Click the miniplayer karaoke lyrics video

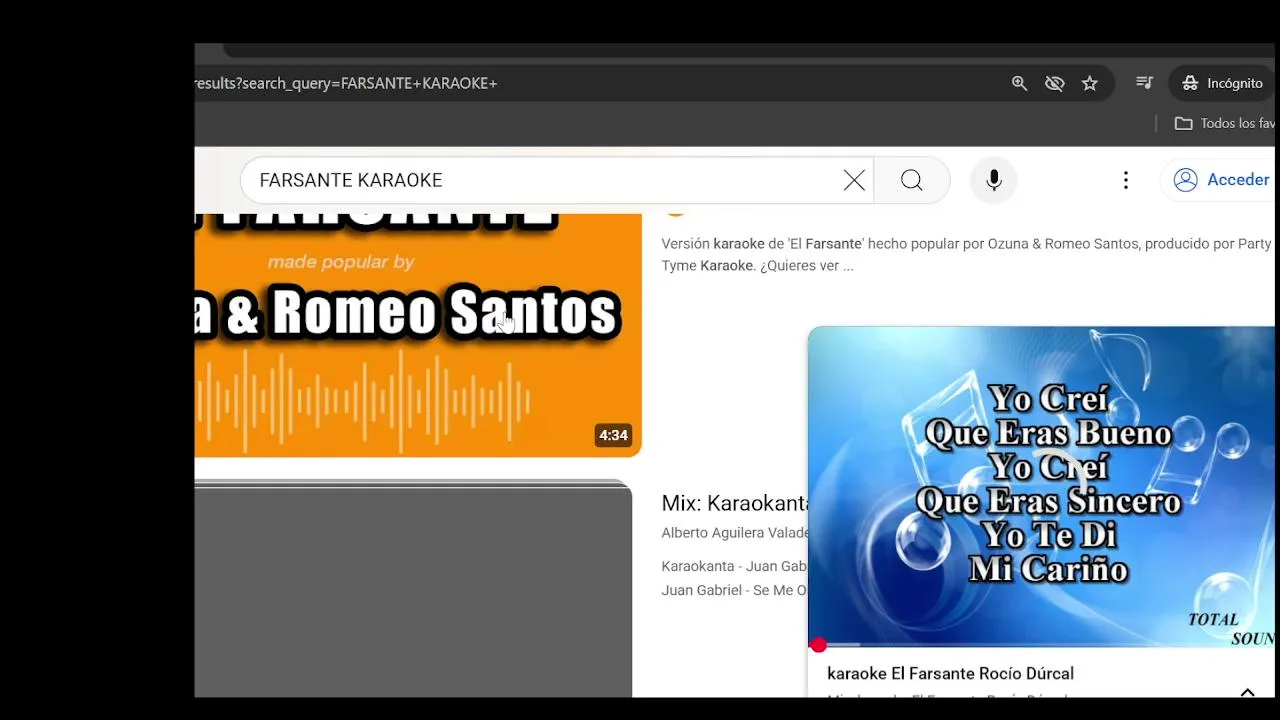[x=1041, y=485]
